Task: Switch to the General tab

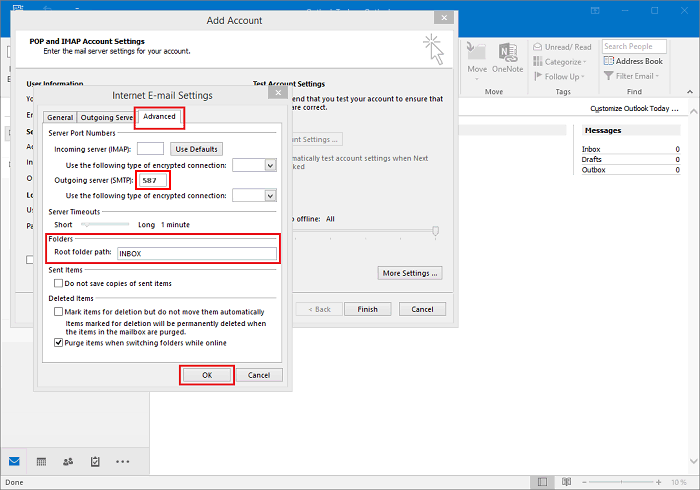Action: tap(60, 117)
